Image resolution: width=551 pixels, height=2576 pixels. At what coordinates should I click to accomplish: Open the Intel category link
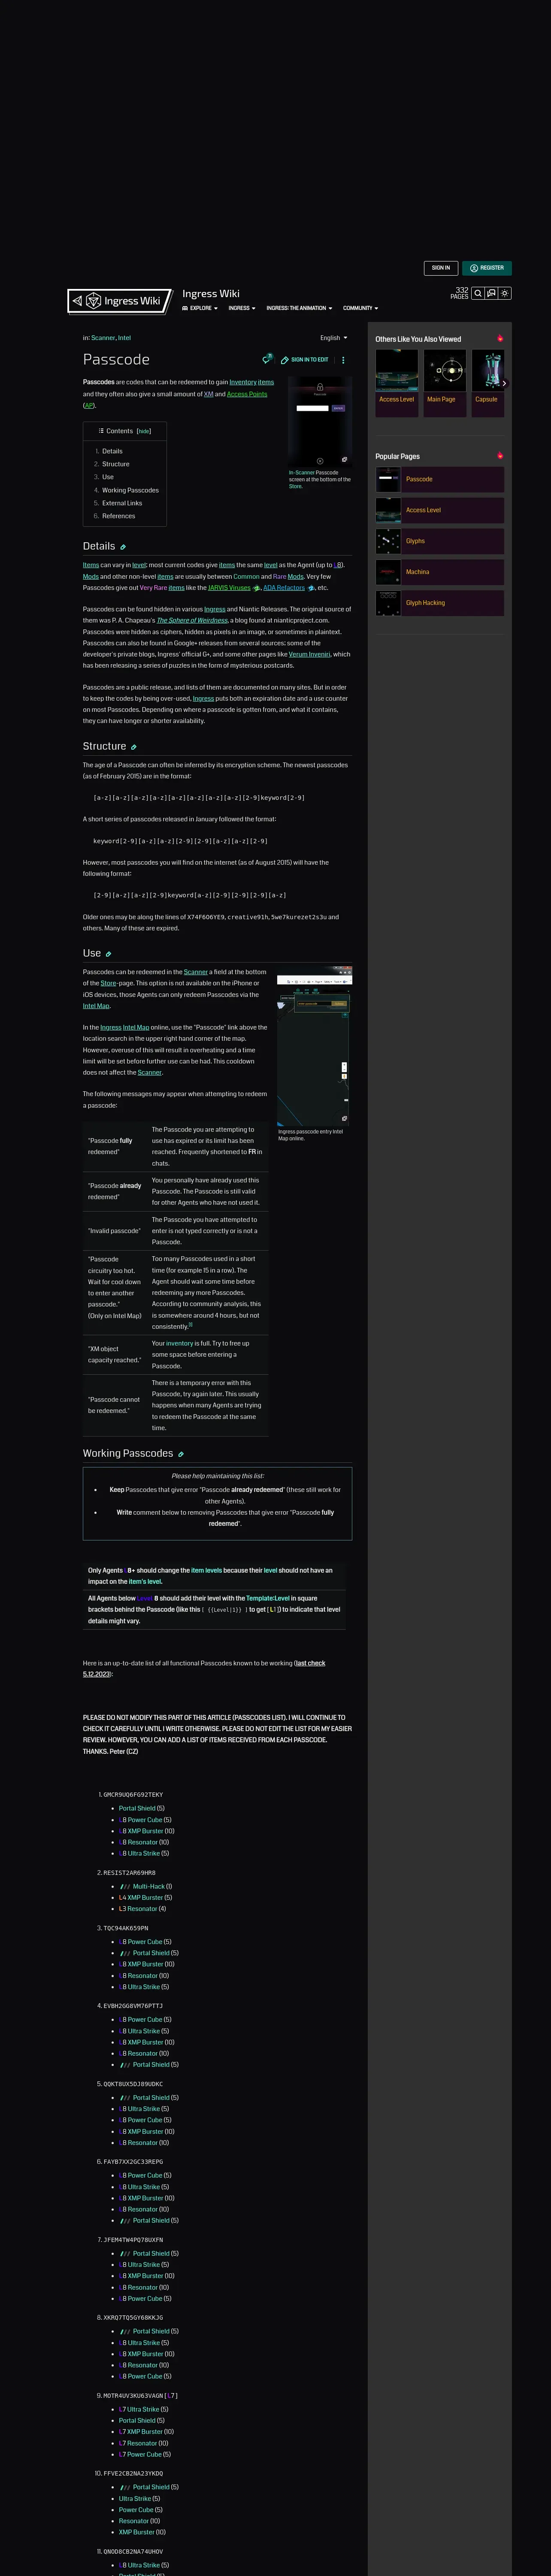coord(125,338)
